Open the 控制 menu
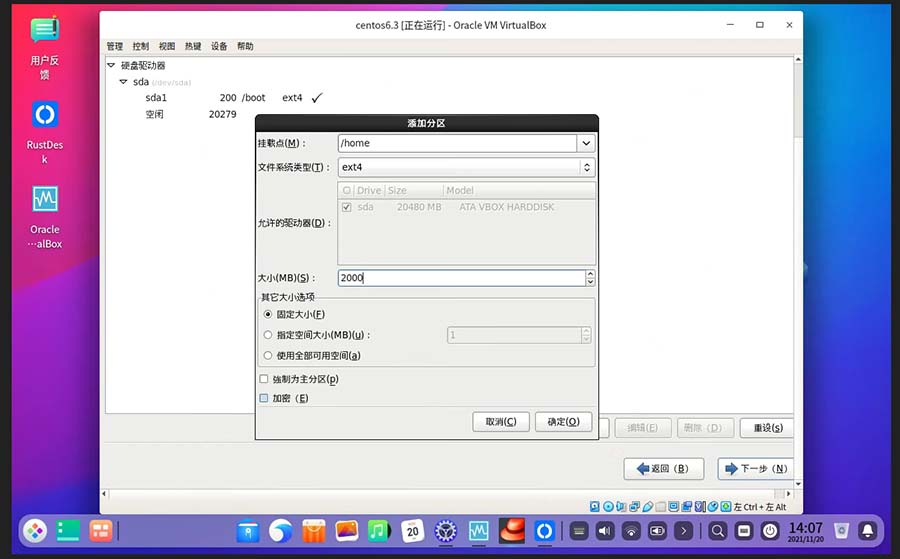 click(x=141, y=46)
